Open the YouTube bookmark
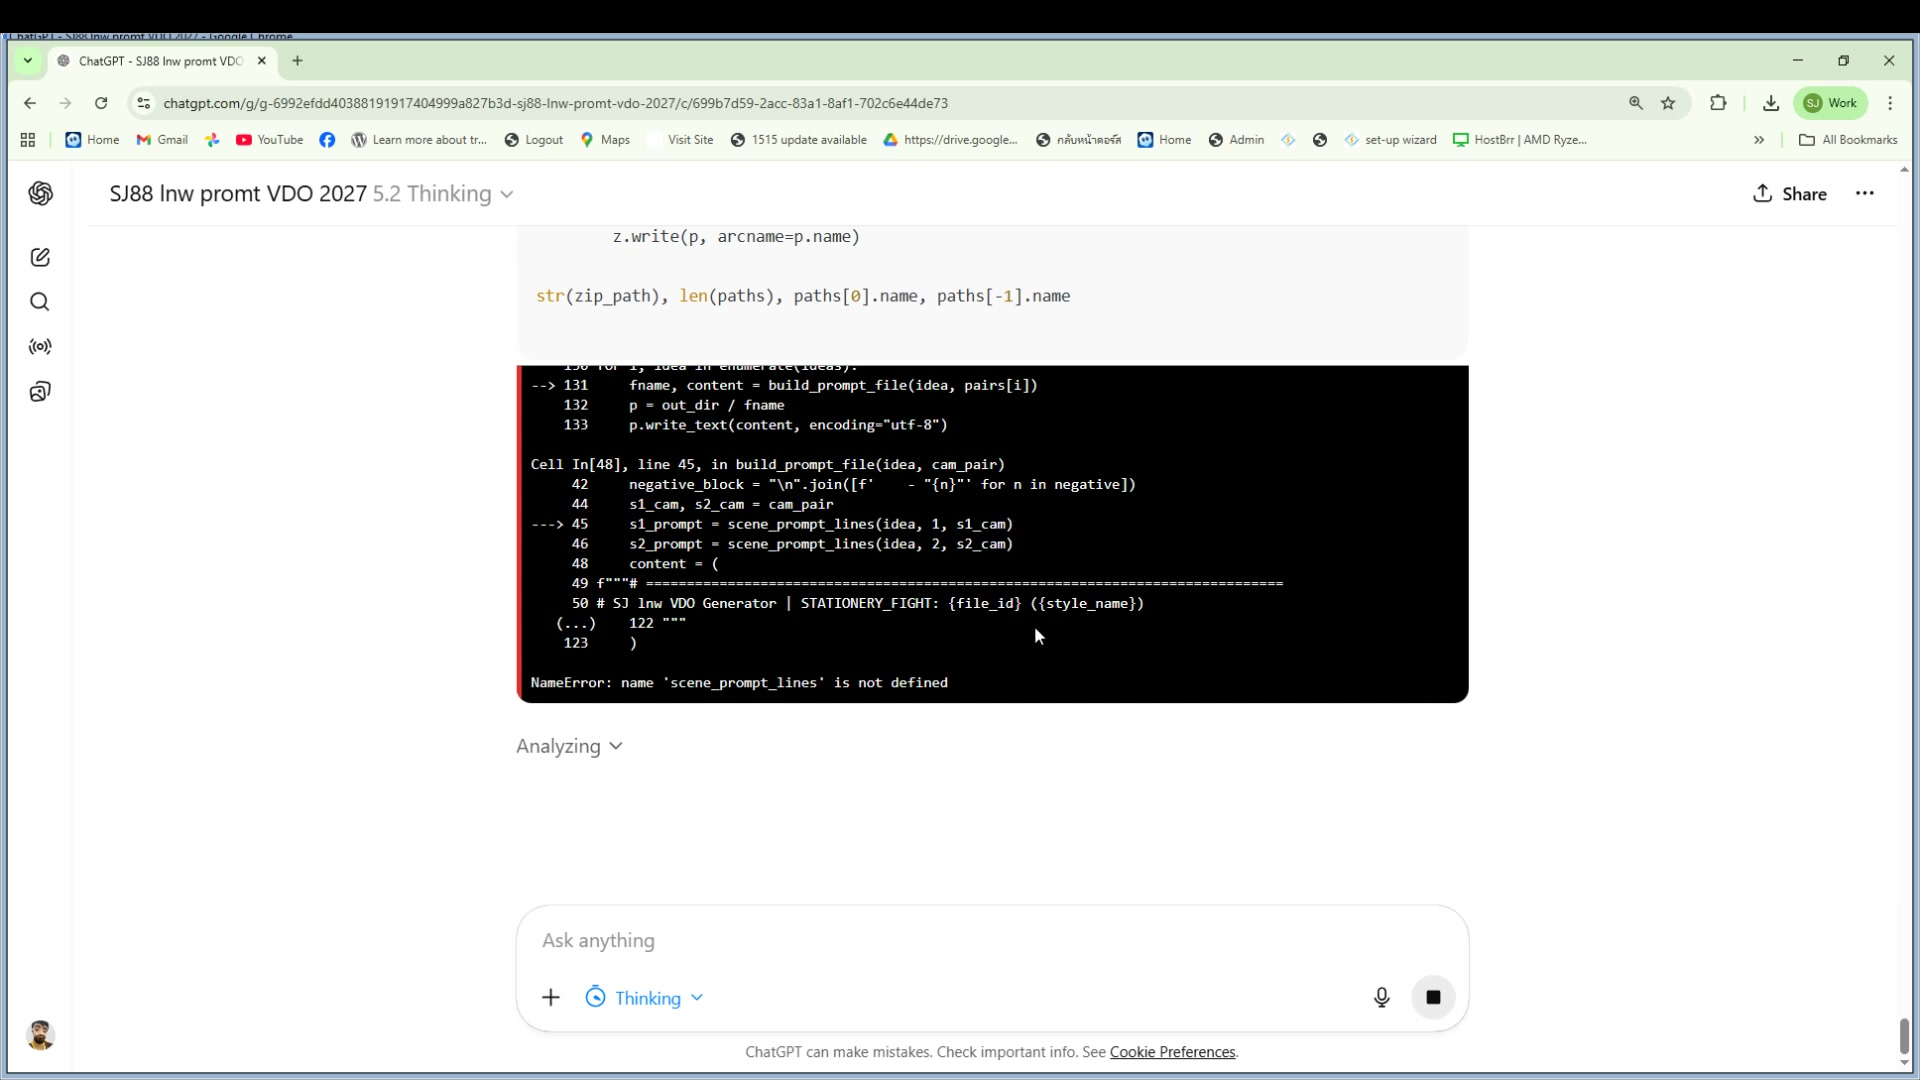This screenshot has width=1920, height=1080. click(269, 140)
